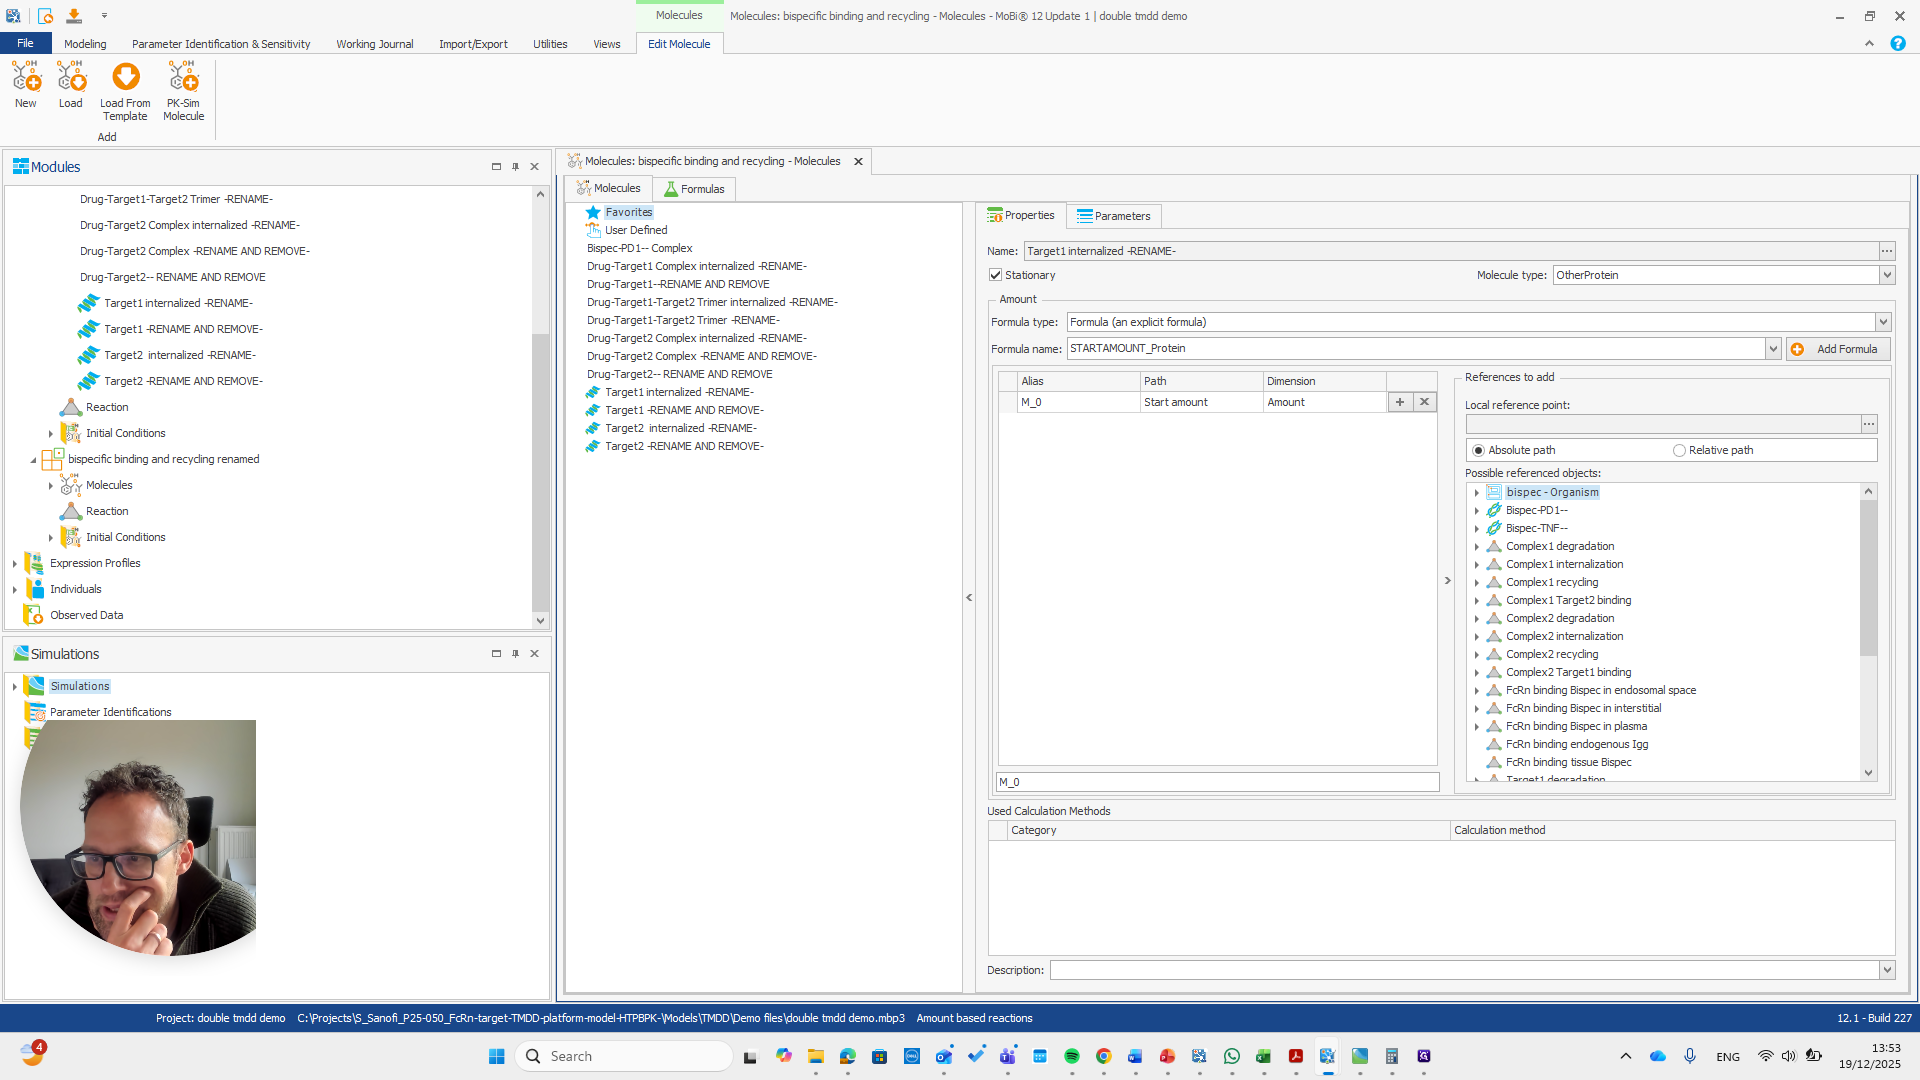Add a new reference with the plus button
Screen dimensions: 1920x1080
coord(1399,401)
